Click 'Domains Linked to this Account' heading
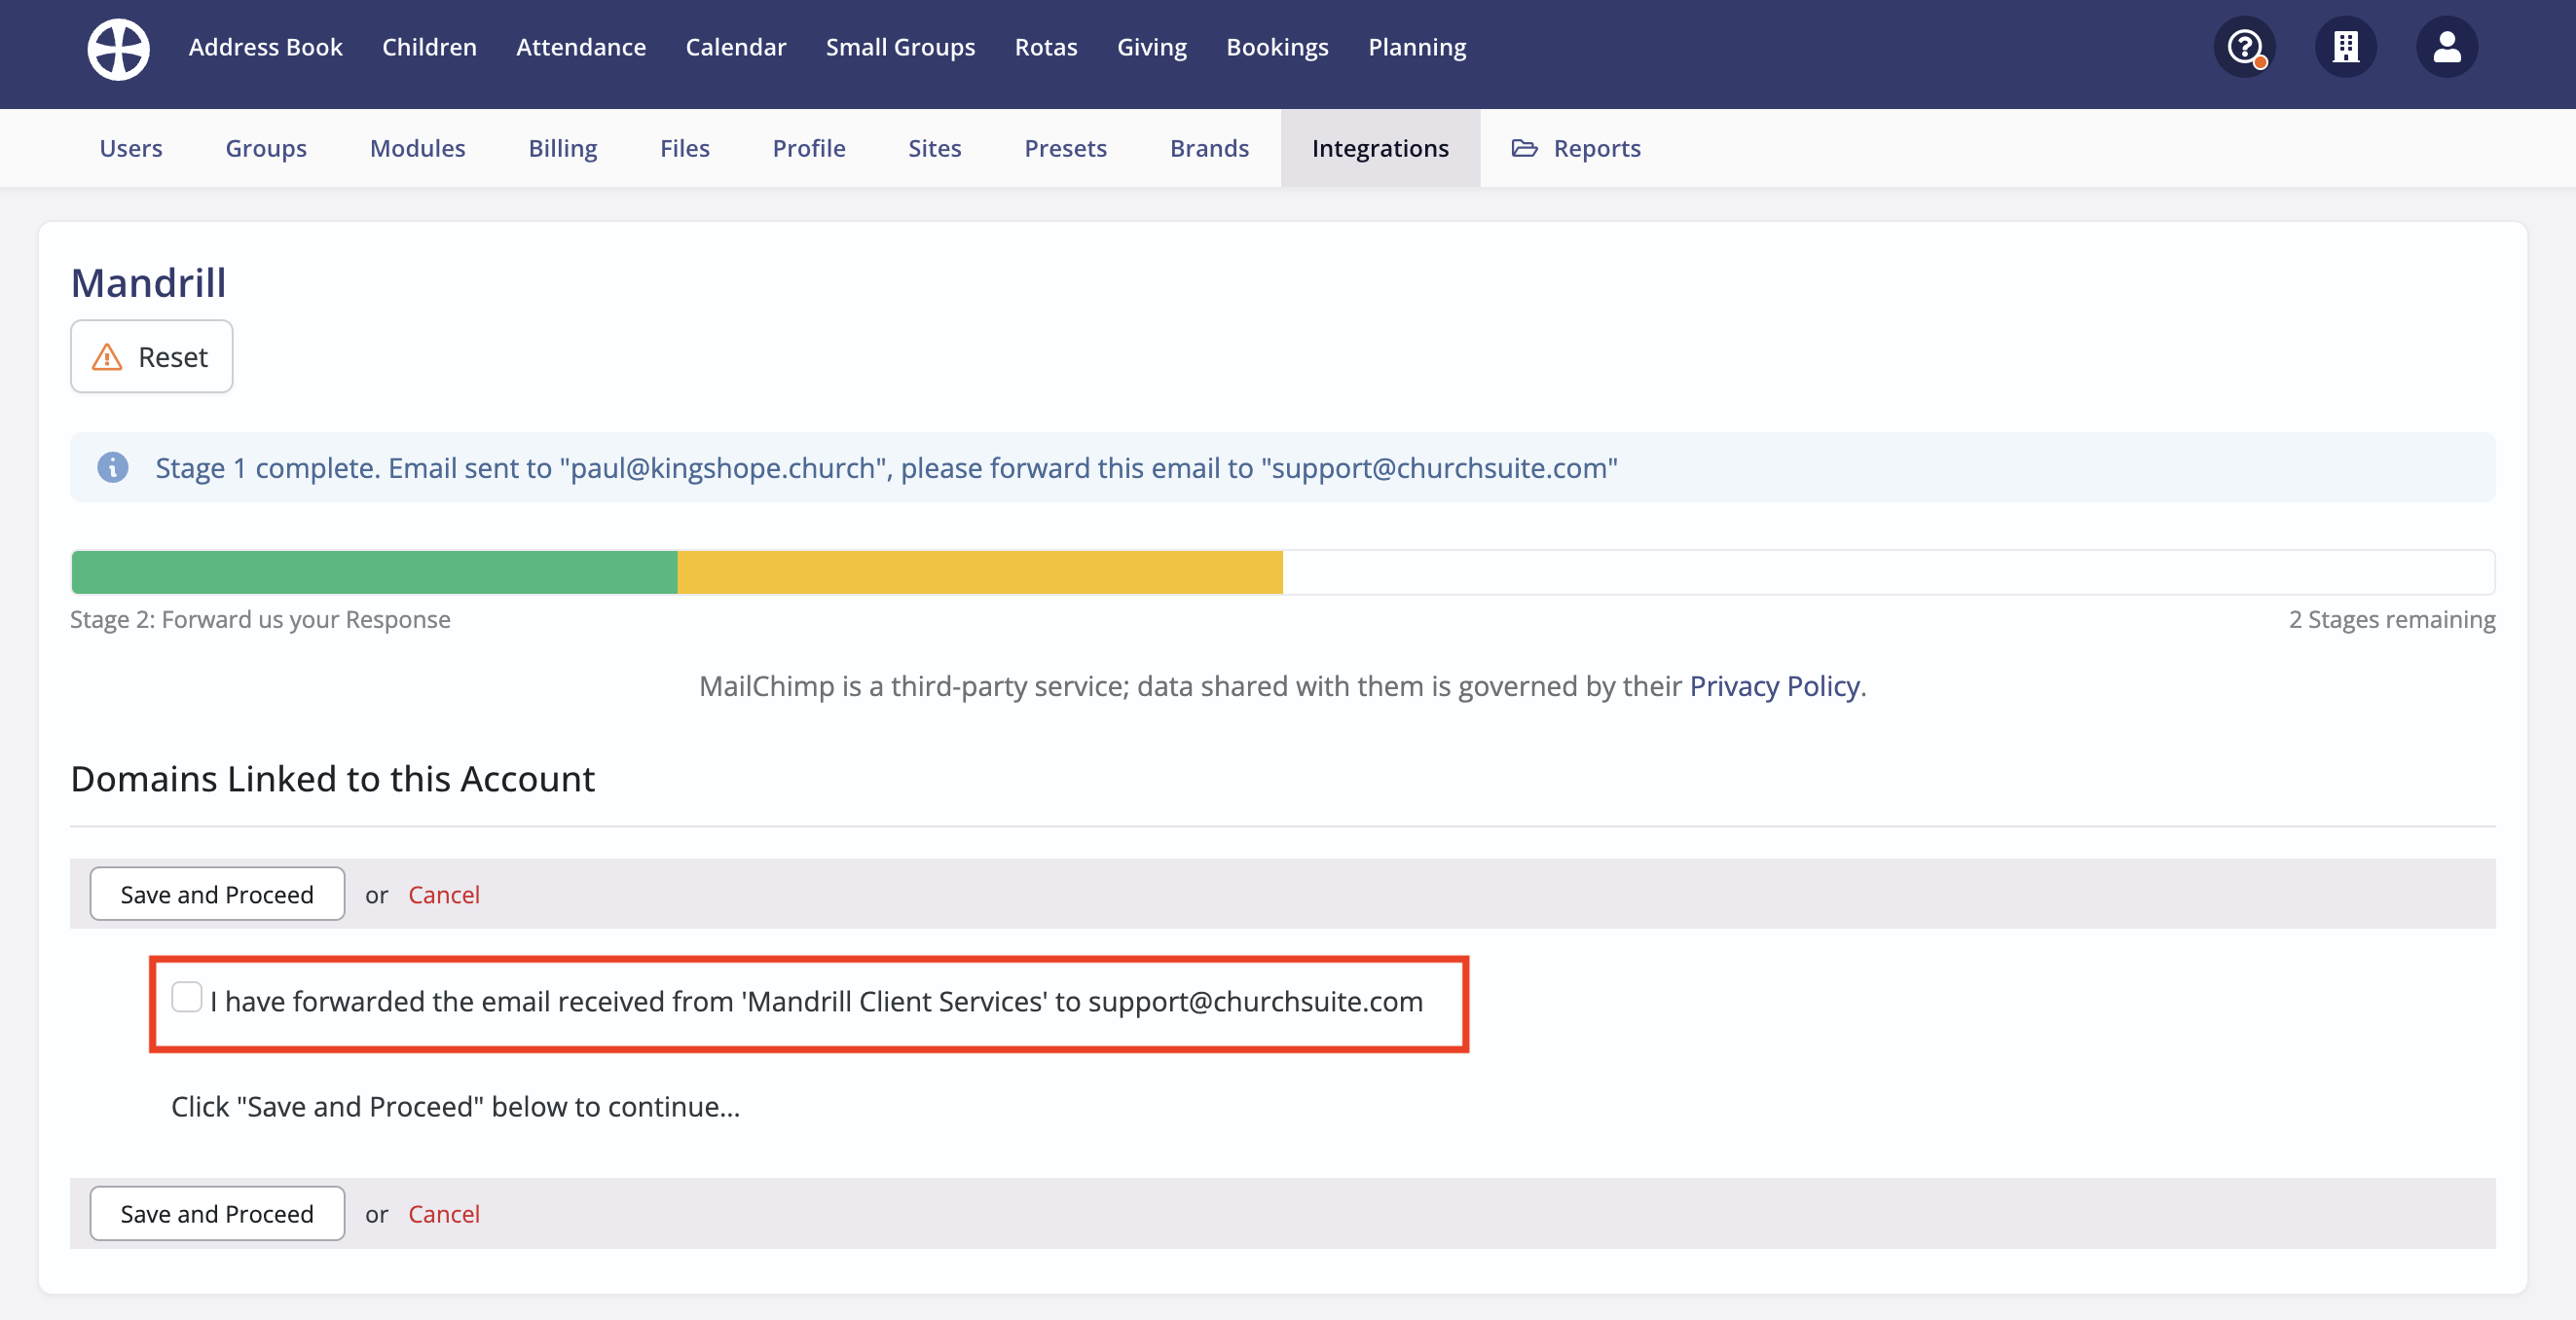 pyautogui.click(x=333, y=779)
